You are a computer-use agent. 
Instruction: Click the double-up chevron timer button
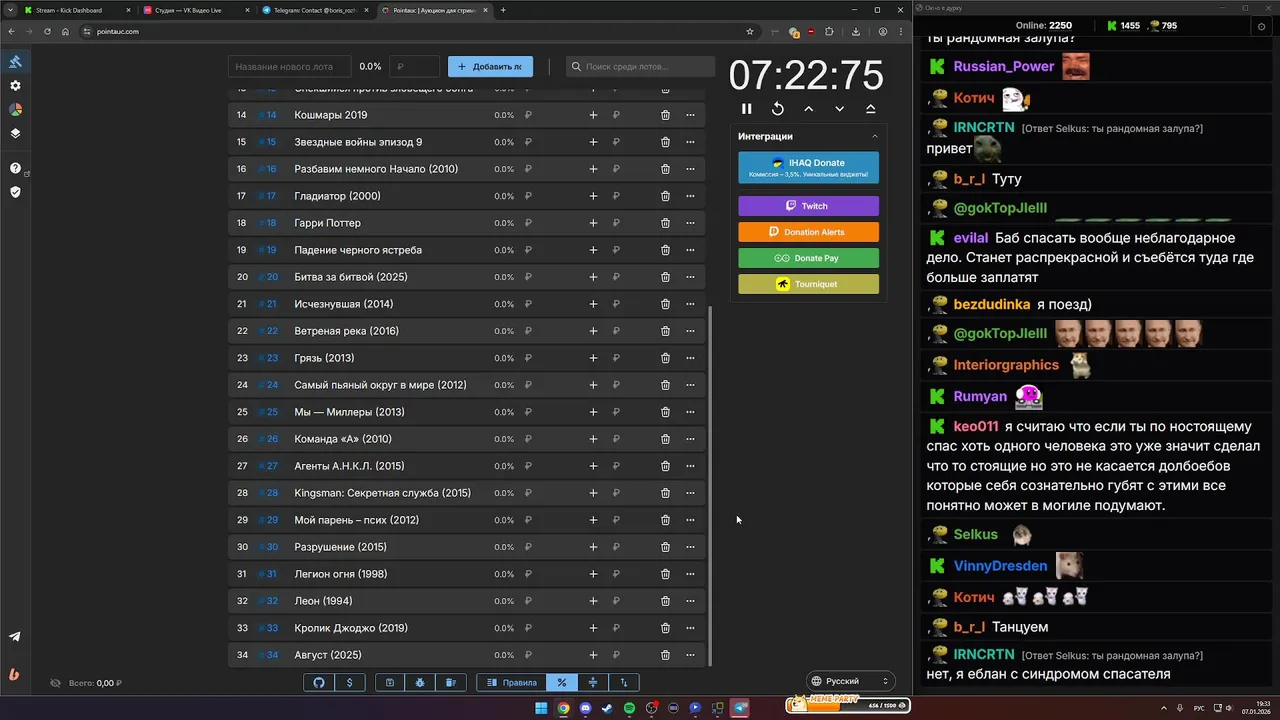tap(870, 109)
